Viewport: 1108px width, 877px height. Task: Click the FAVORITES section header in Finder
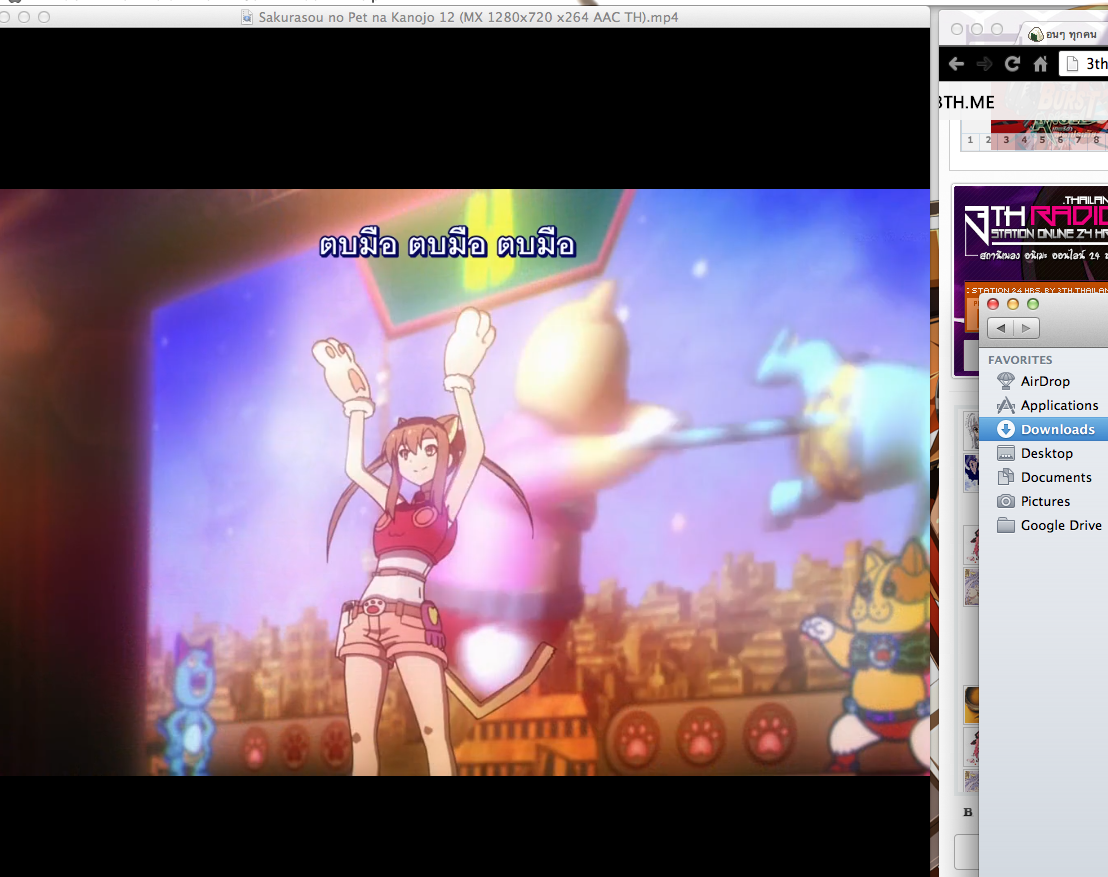1020,360
